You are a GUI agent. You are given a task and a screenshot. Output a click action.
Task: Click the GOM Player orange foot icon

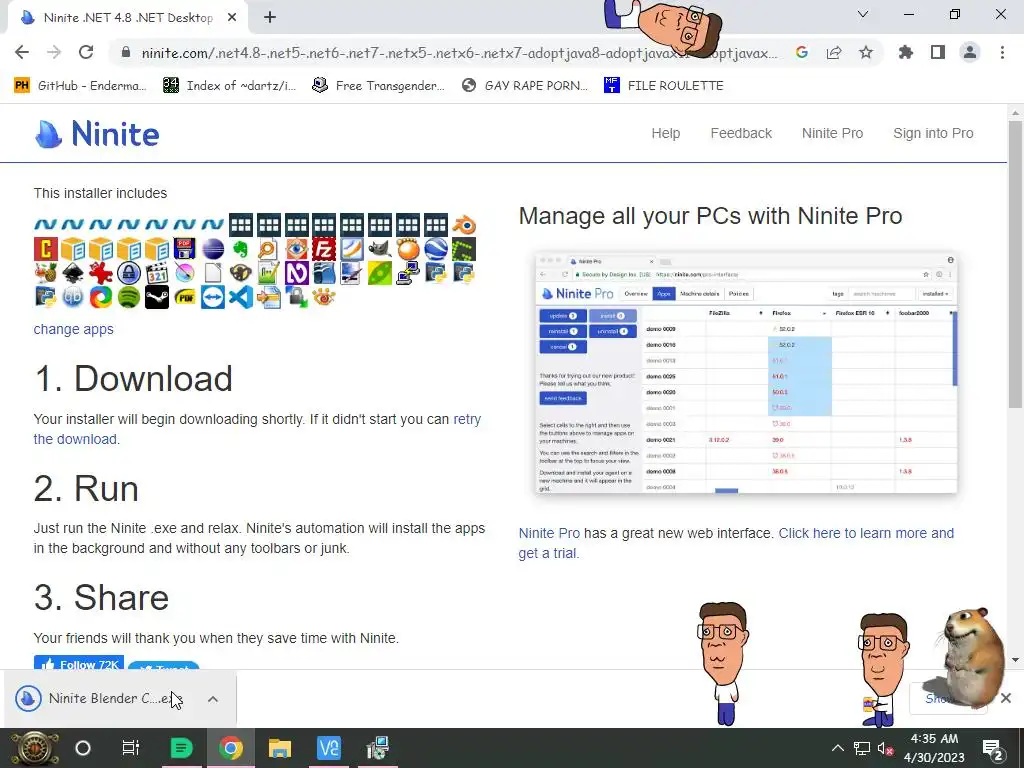[408, 249]
